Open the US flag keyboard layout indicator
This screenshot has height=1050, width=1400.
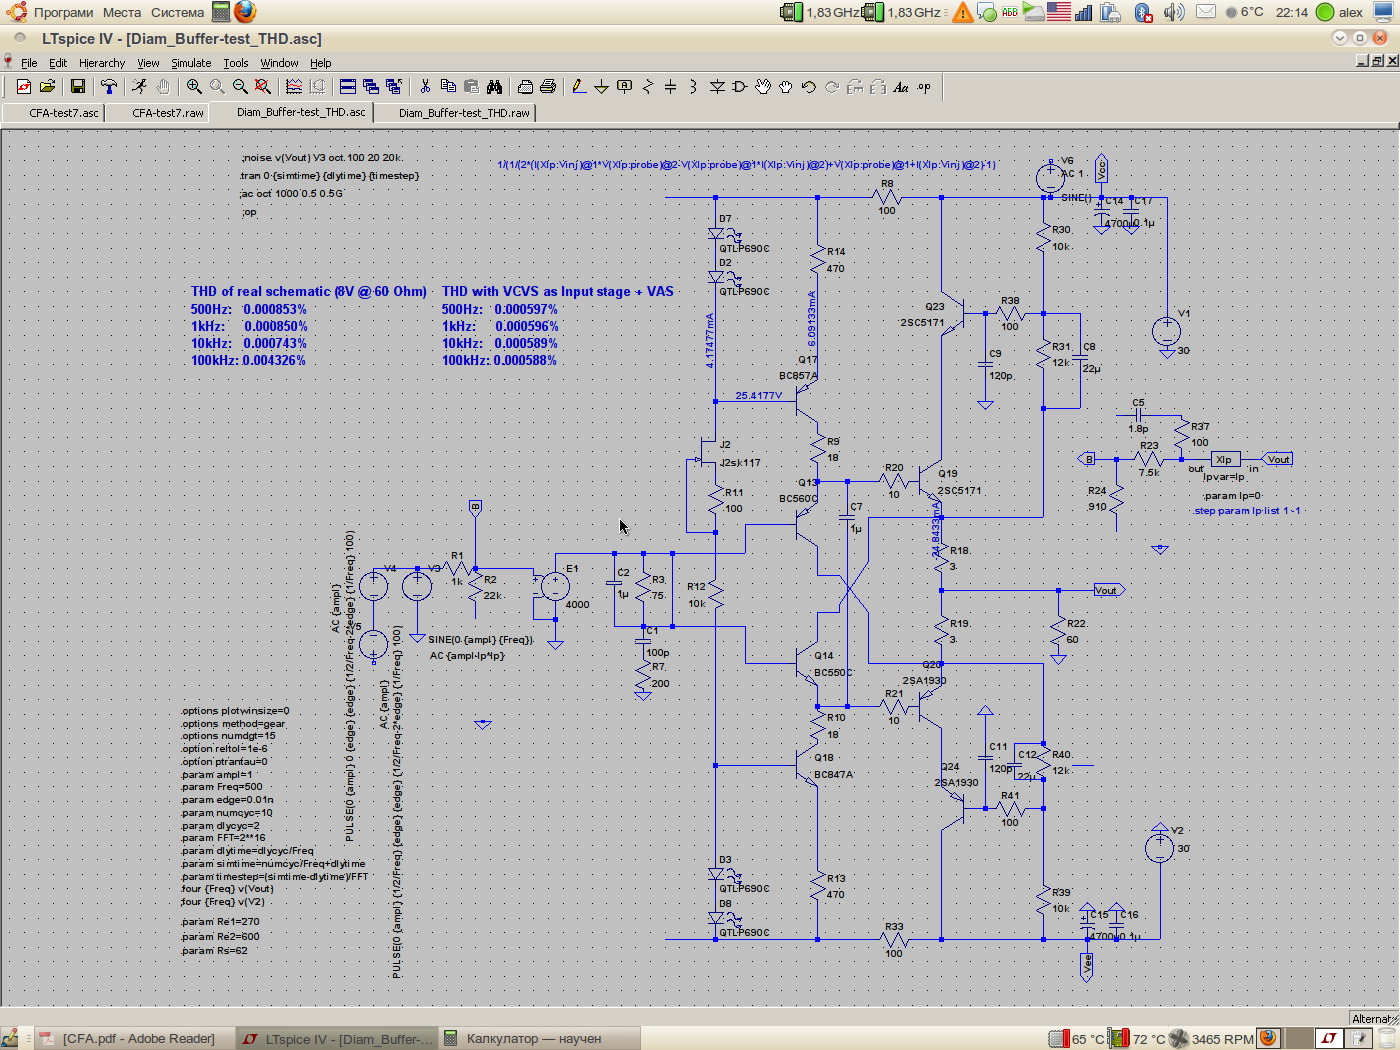(x=1058, y=12)
